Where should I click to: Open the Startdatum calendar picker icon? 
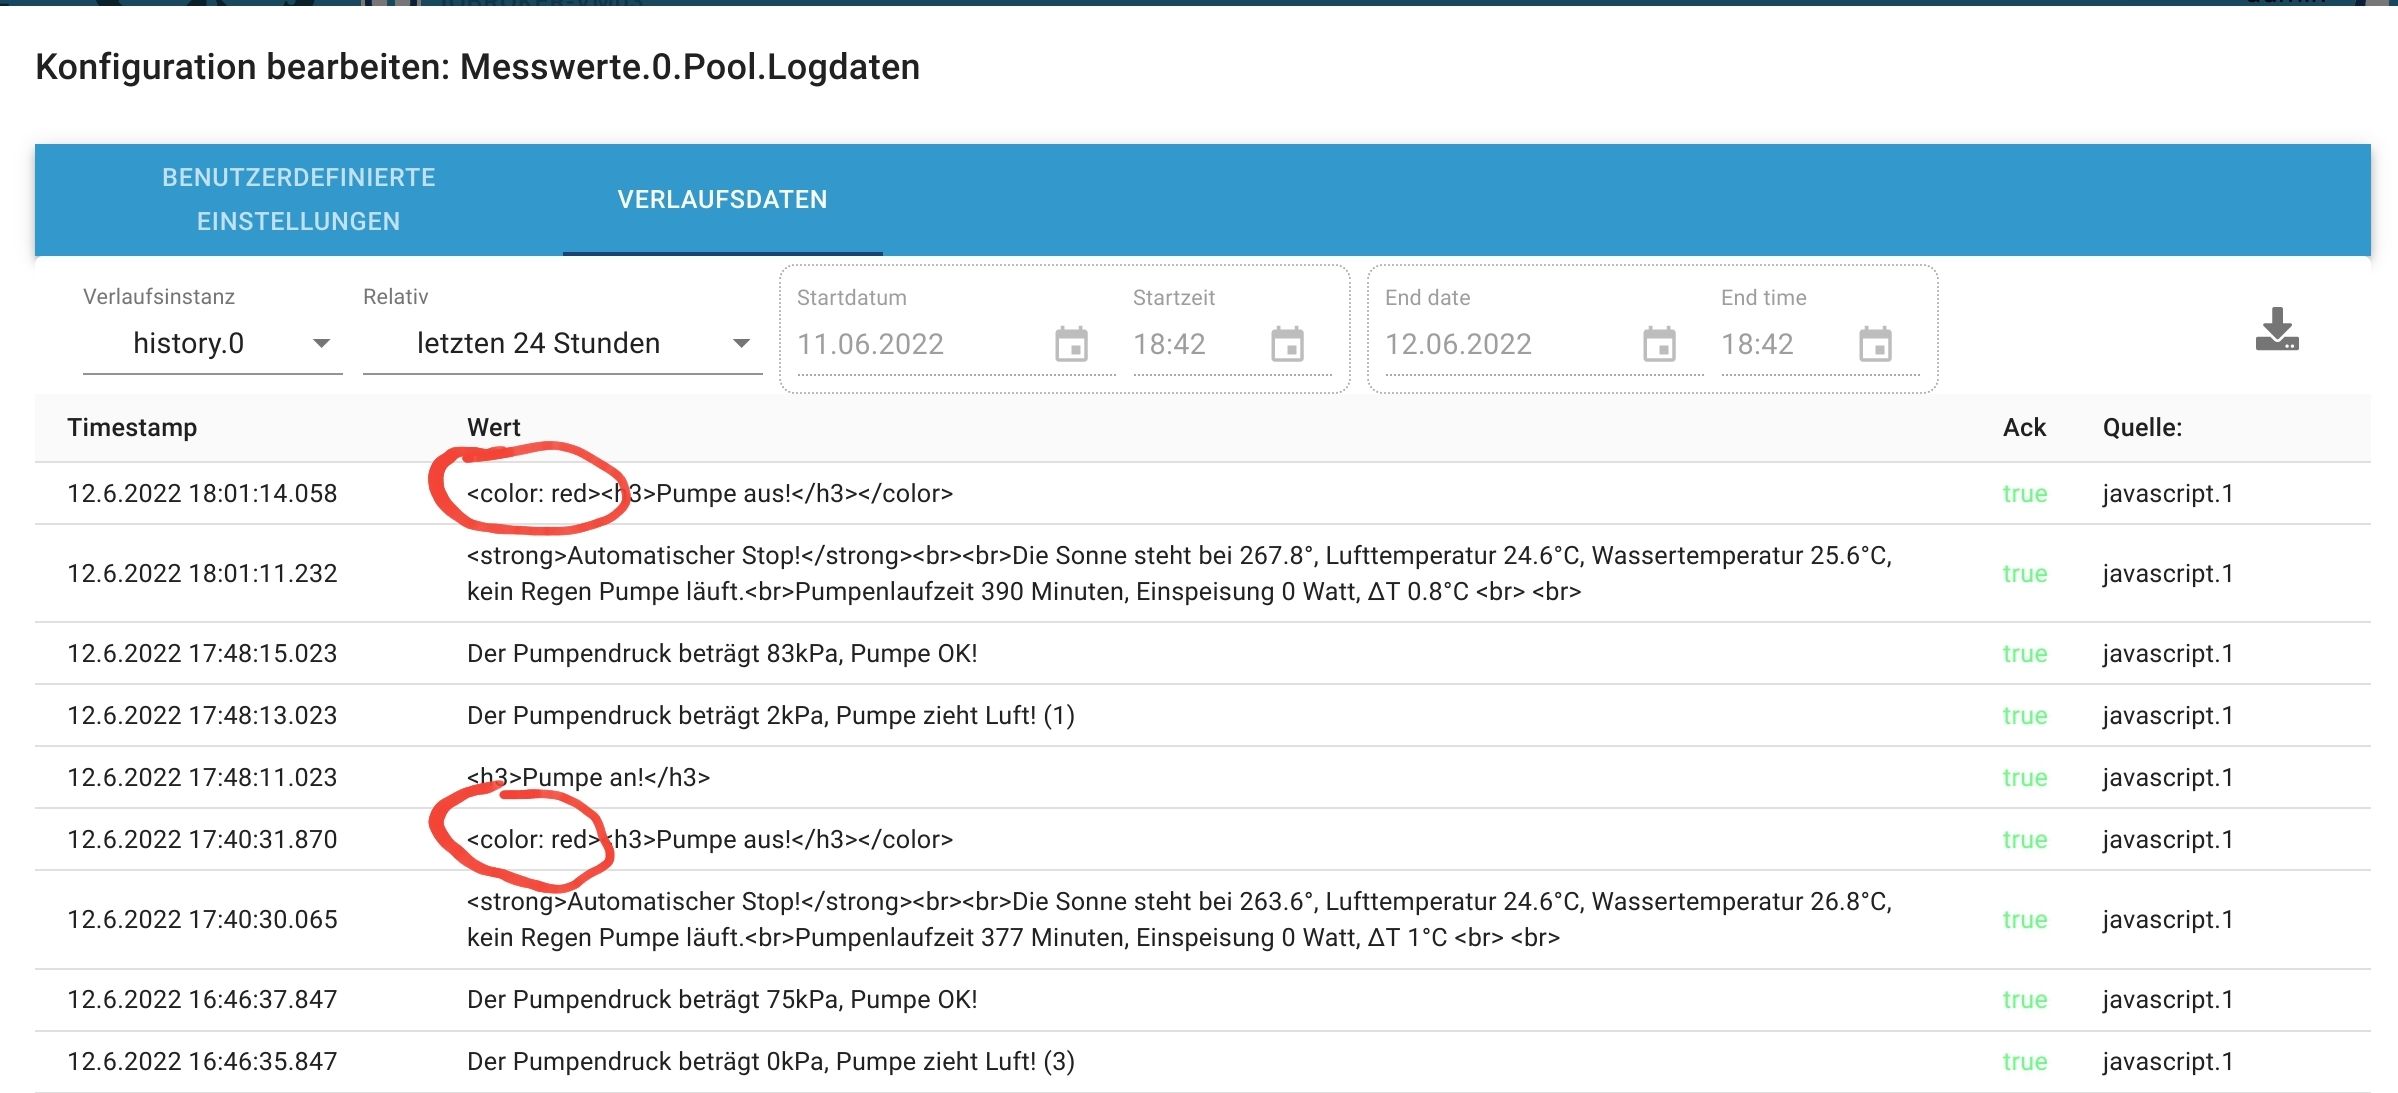(x=1071, y=345)
